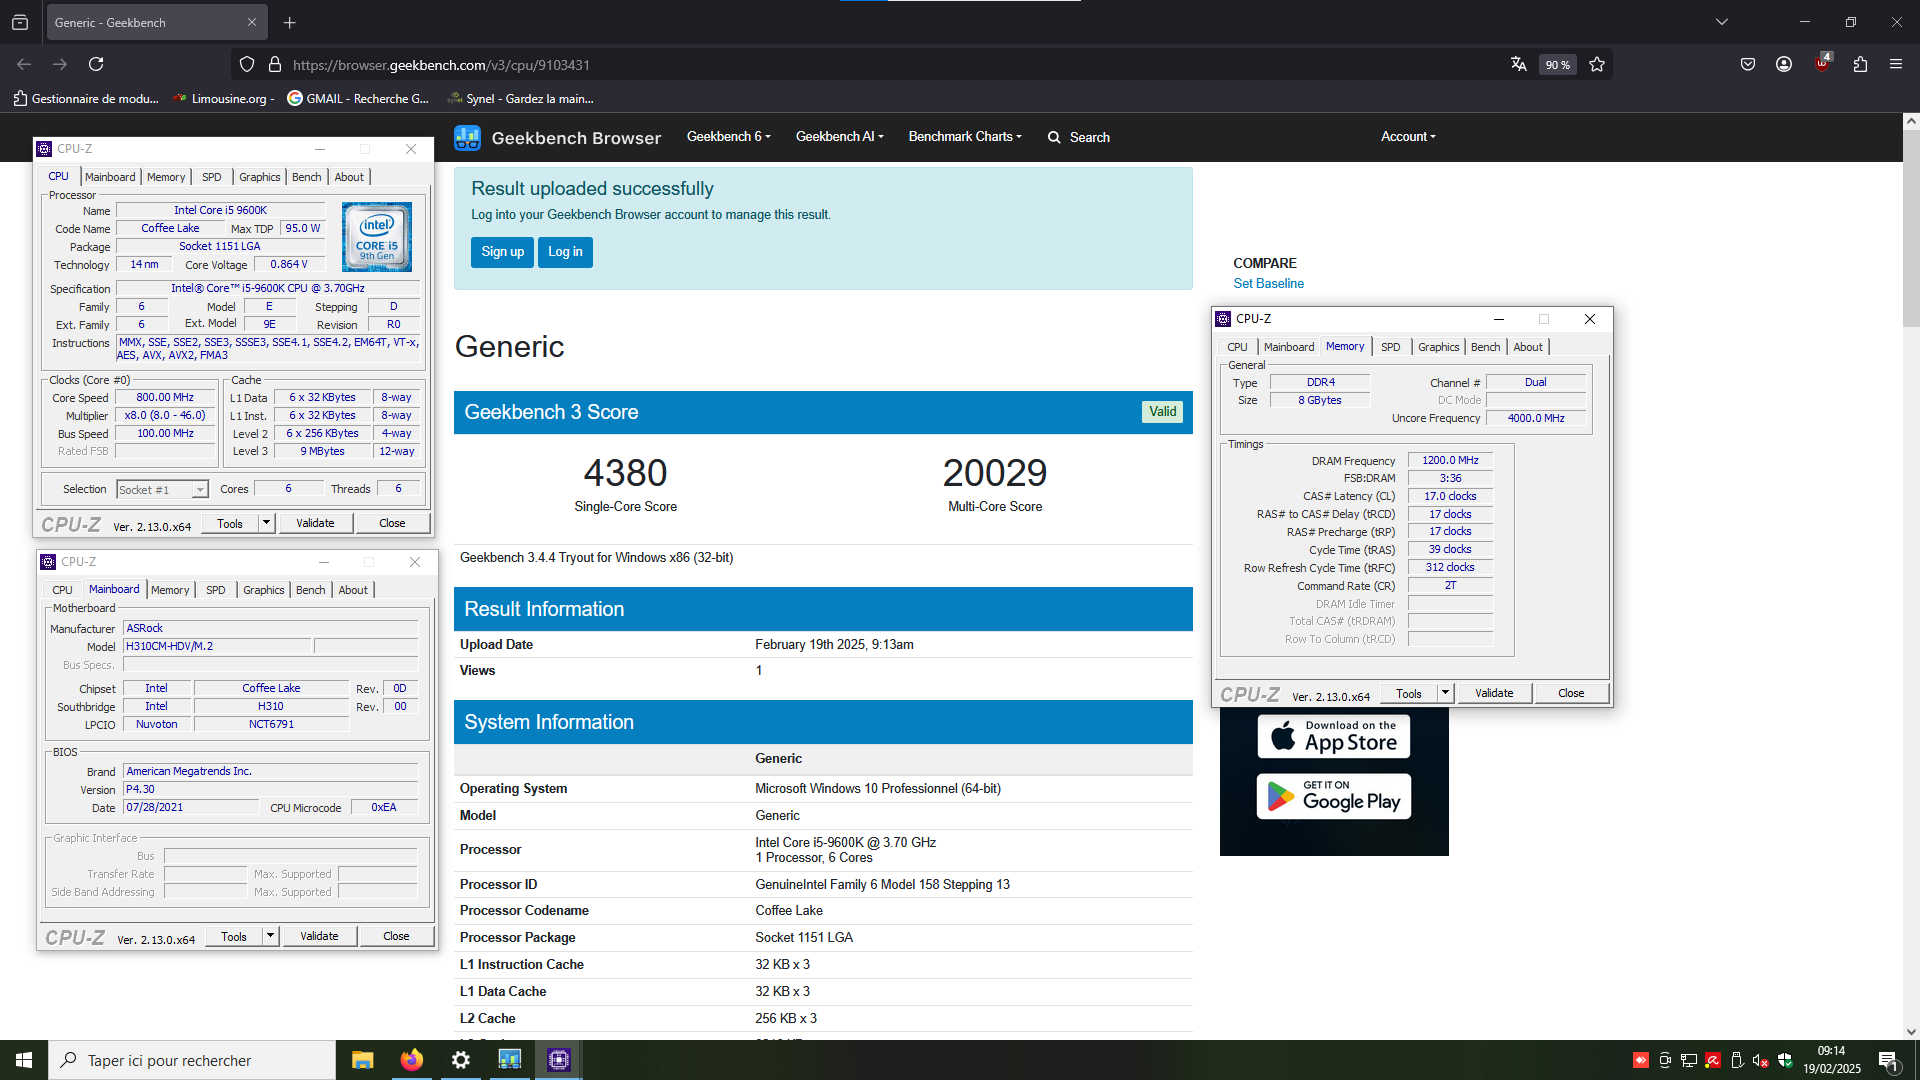Expand Tools arrow in CPU-Z Memory window
Screen dimensions: 1920x1080
[1445, 693]
